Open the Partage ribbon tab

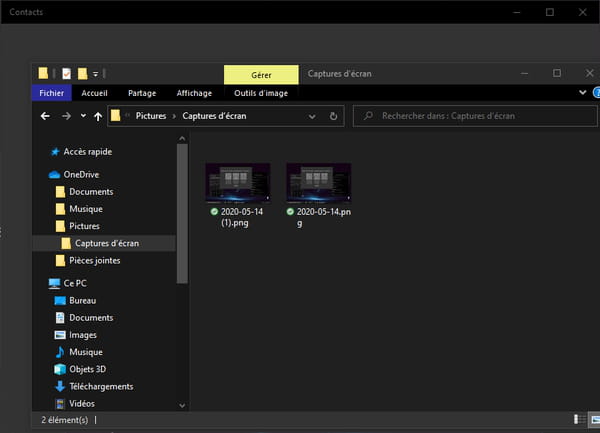[x=142, y=93]
